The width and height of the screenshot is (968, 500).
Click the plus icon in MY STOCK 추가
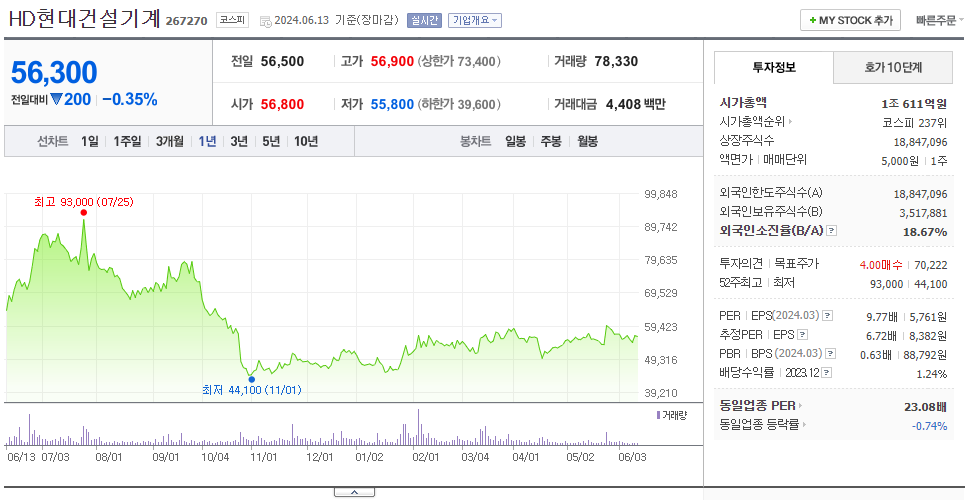[x=812, y=20]
